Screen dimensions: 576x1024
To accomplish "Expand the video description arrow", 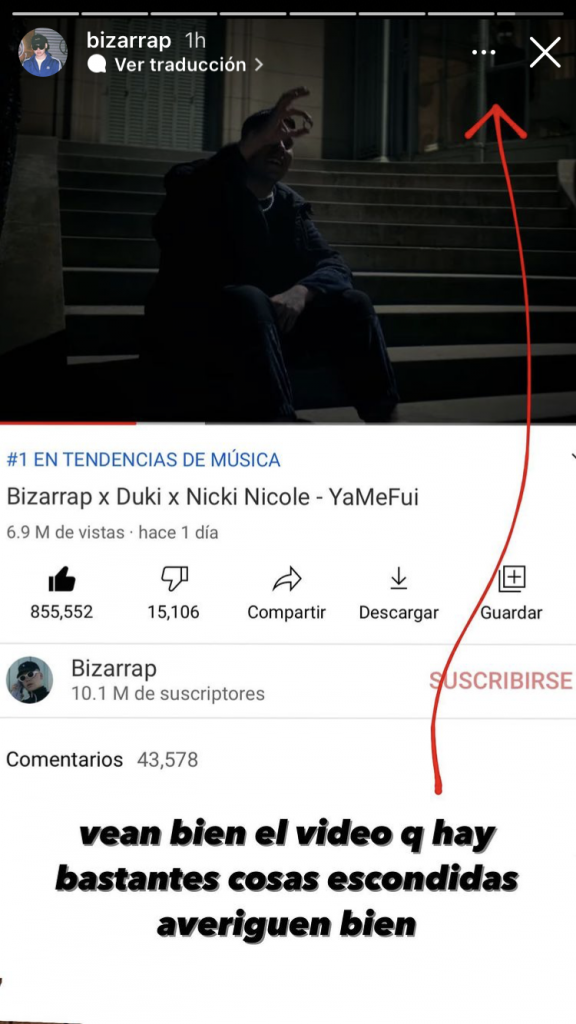I will [x=573, y=458].
